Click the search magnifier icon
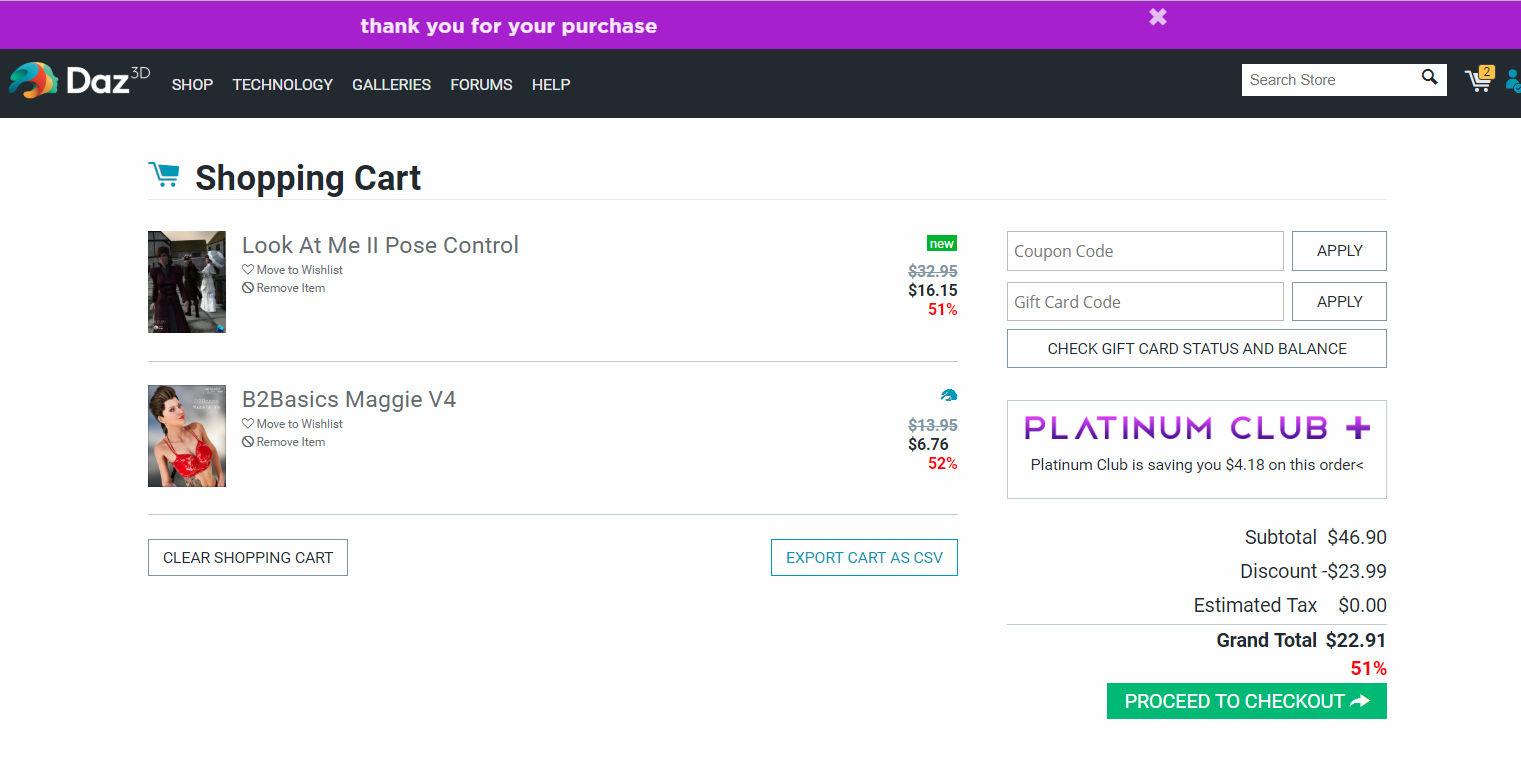The image size is (1521, 759). coord(1429,78)
